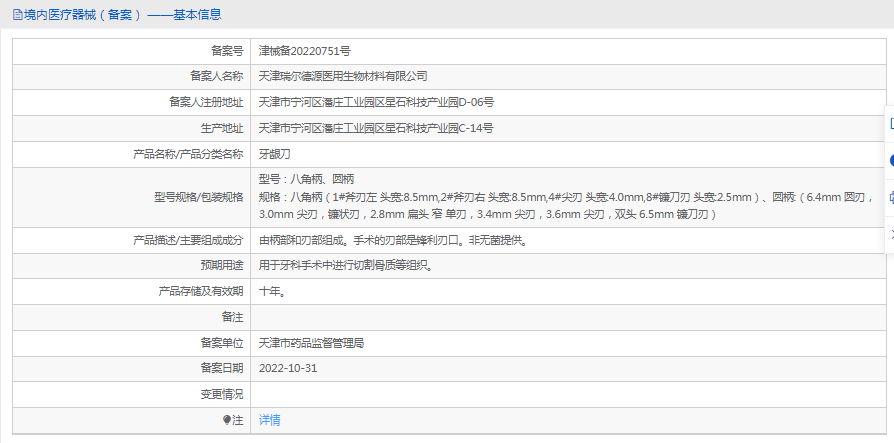Click the 备案日期 row label
894x443 pixels.
point(222,368)
